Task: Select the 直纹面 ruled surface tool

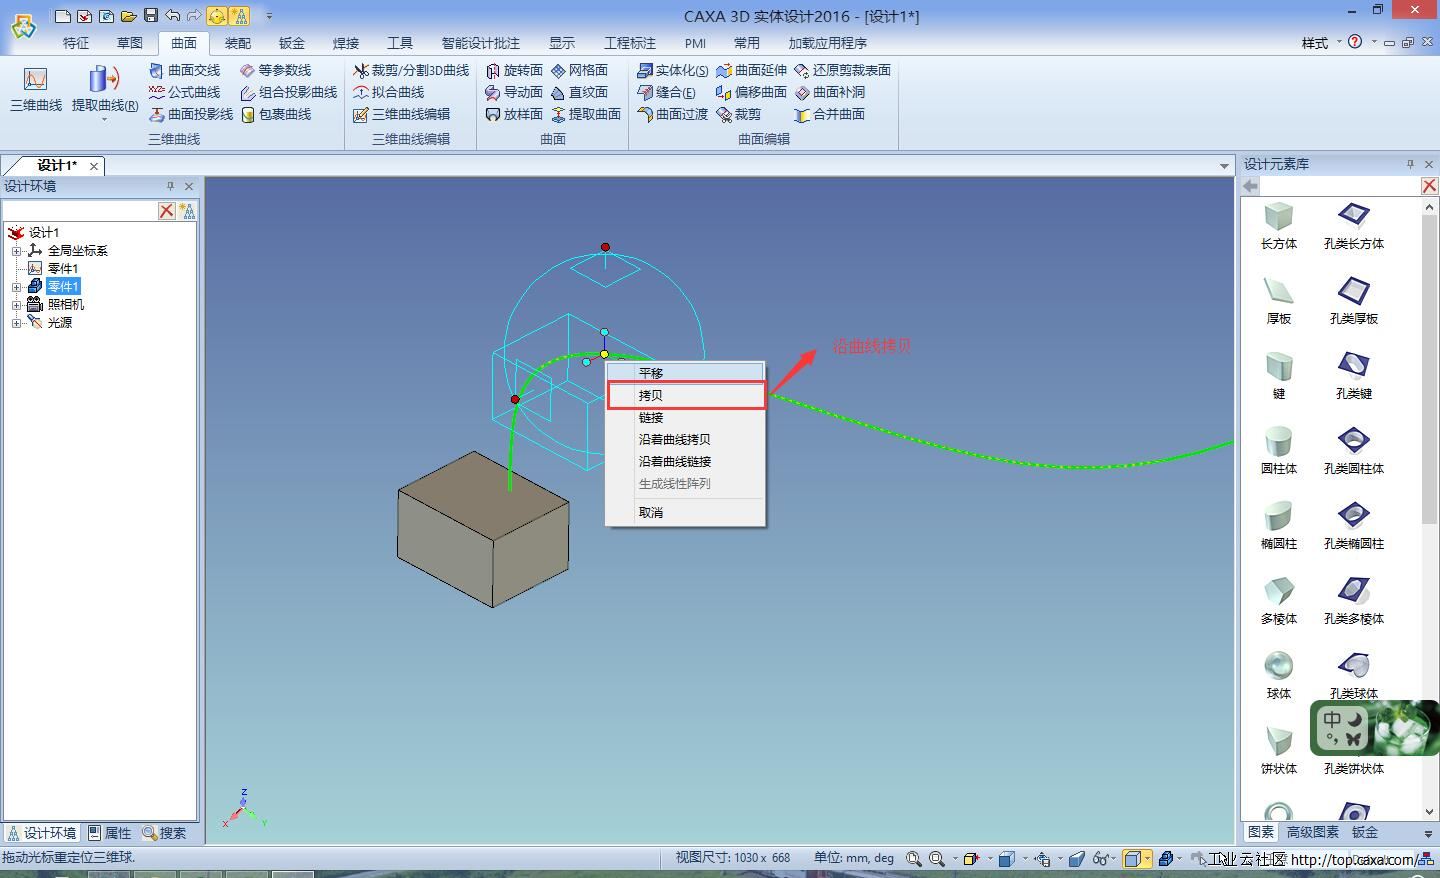Action: [x=579, y=92]
